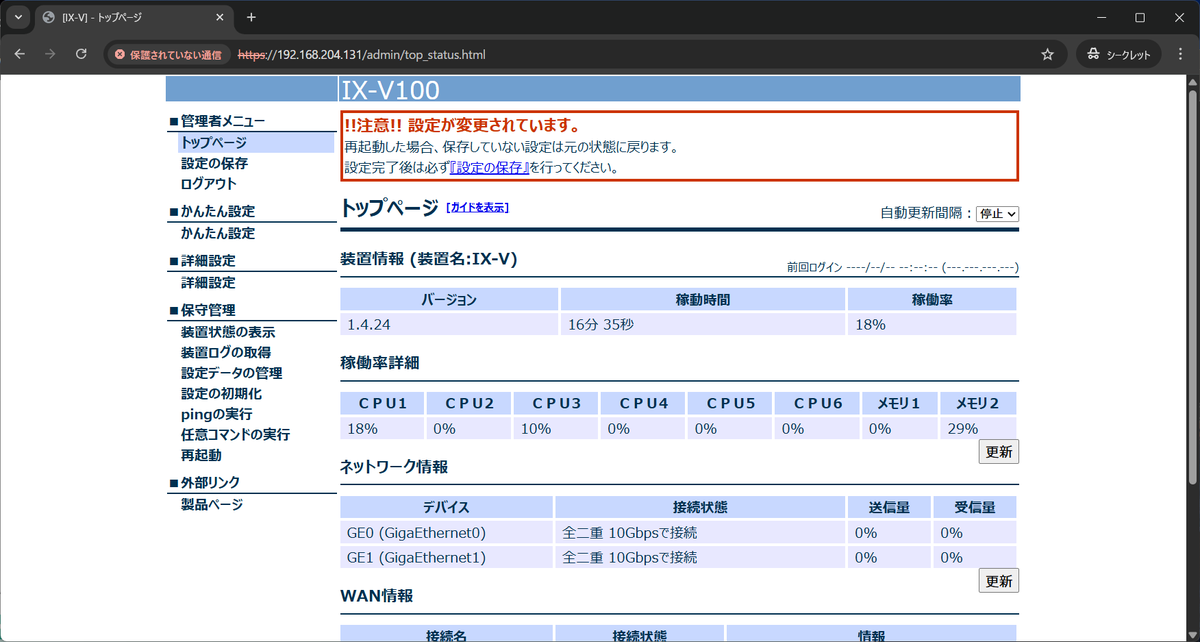Screen dimensions: 1200x642
Task: Open a new tab with plus icon
Action: click(x=251, y=17)
